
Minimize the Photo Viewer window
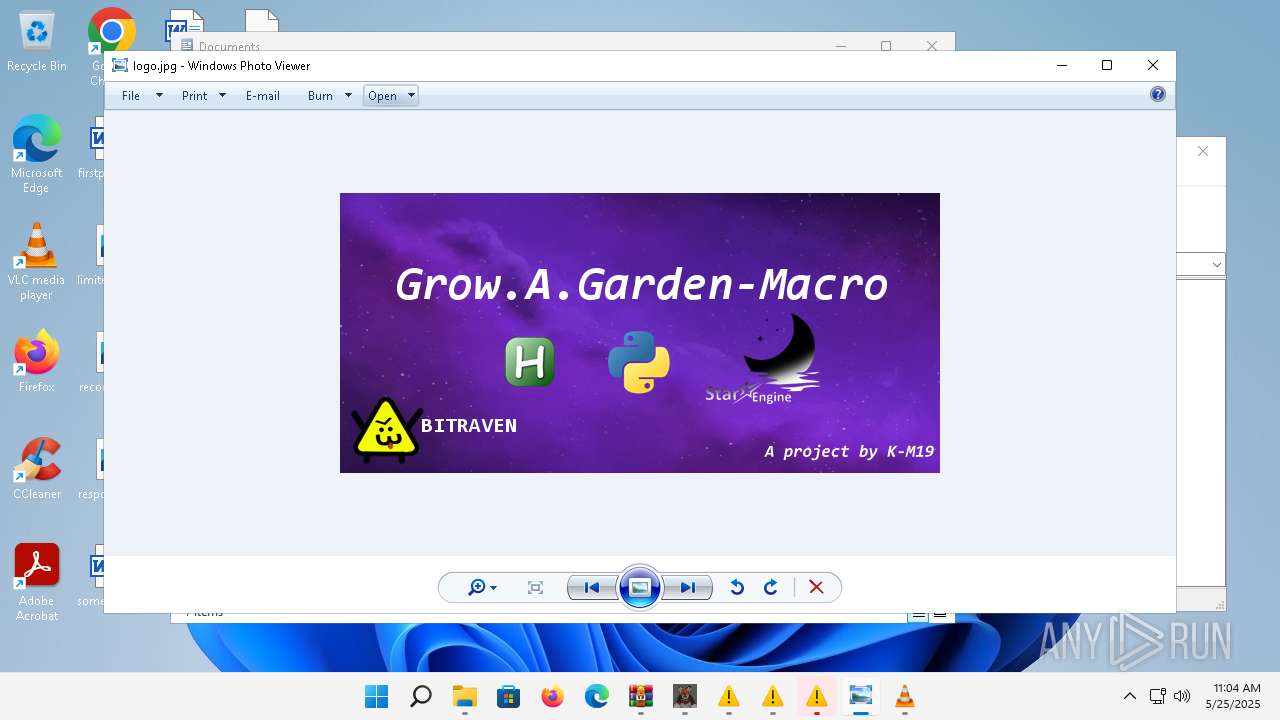click(x=1061, y=65)
